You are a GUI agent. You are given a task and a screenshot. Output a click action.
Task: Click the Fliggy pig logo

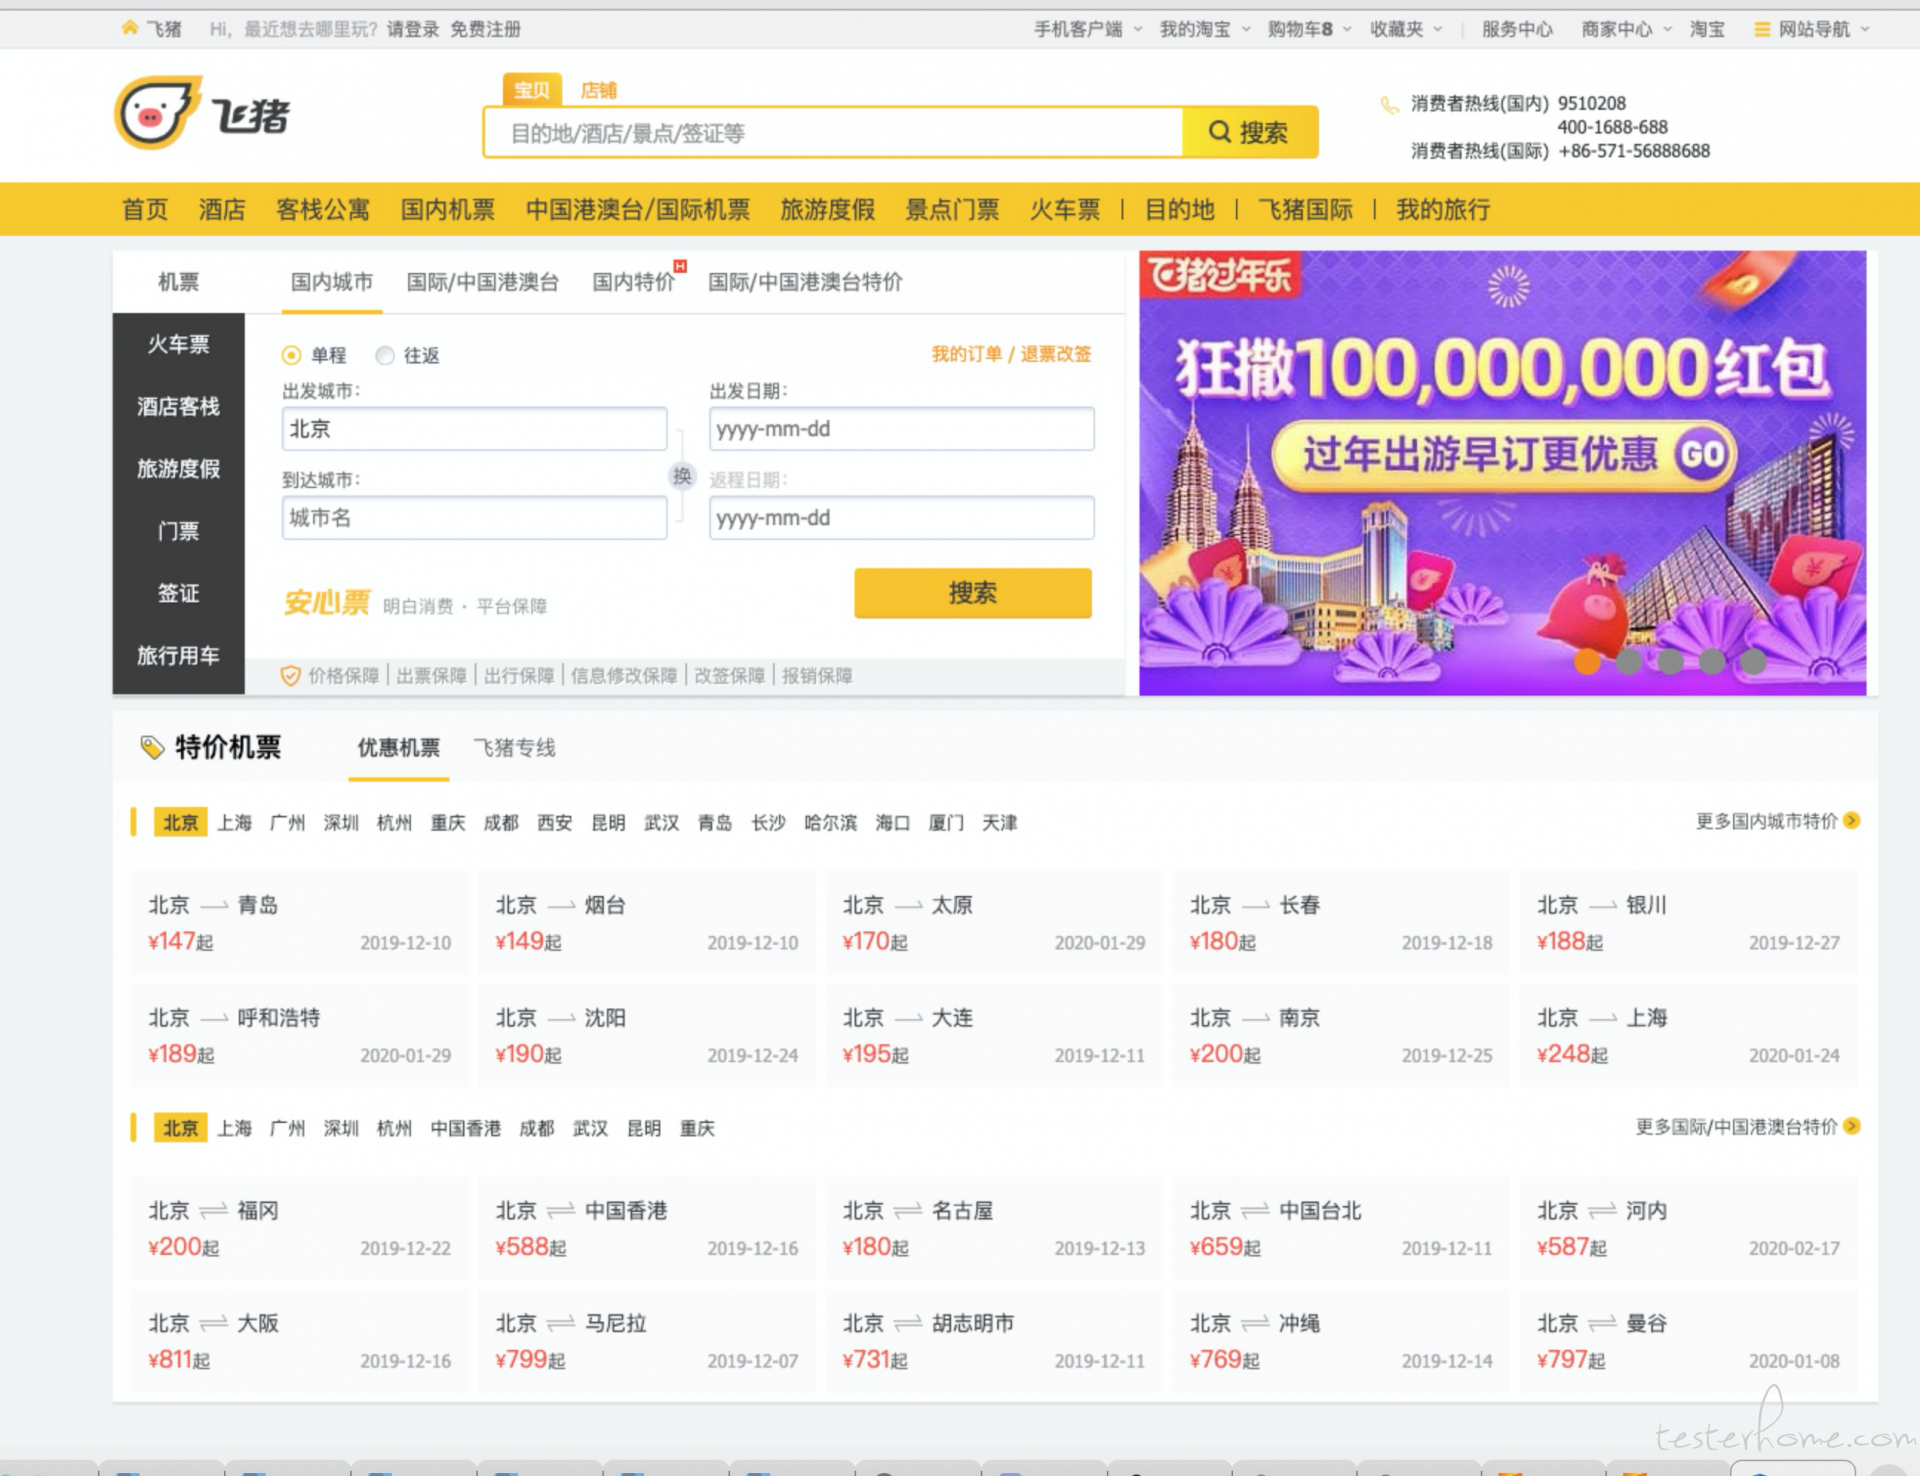click(158, 113)
